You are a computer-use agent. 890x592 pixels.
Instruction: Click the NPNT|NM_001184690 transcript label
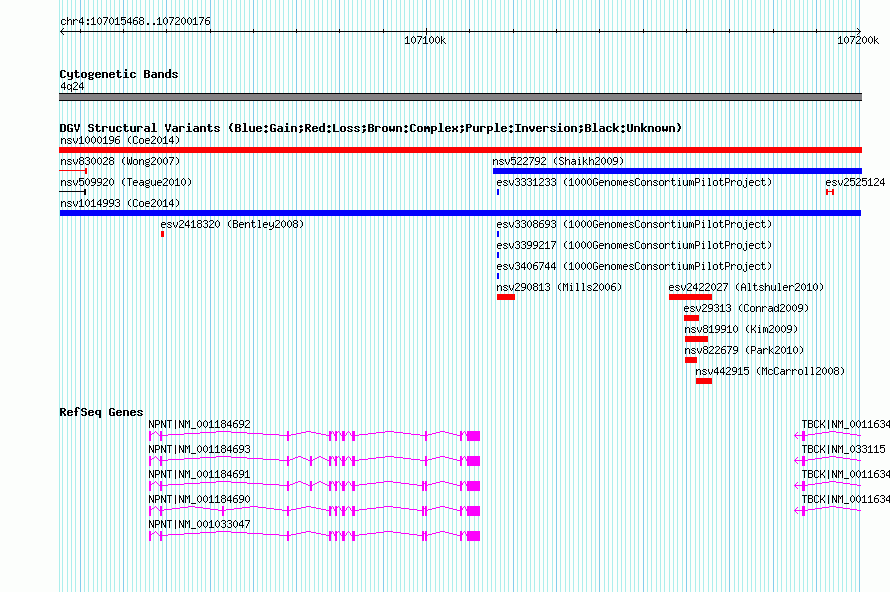pos(199,499)
